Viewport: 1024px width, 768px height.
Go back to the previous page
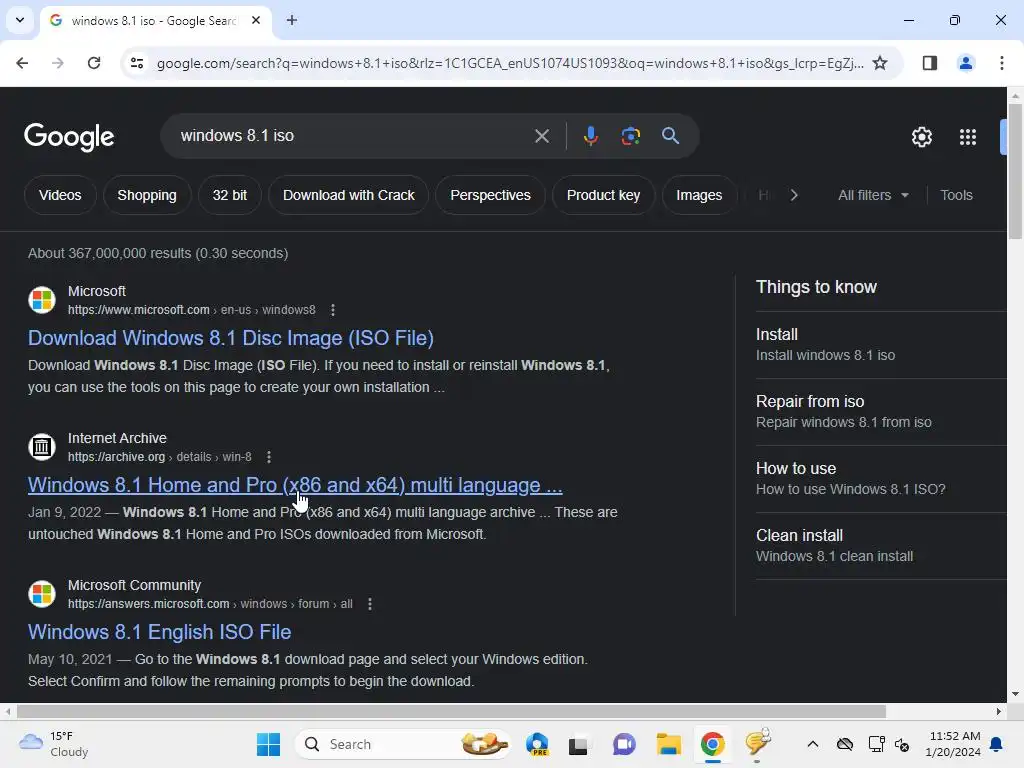[x=22, y=63]
